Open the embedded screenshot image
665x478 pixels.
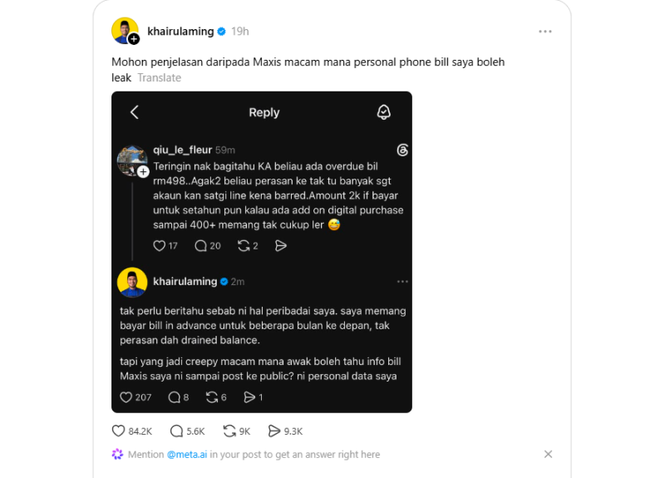coord(262,252)
